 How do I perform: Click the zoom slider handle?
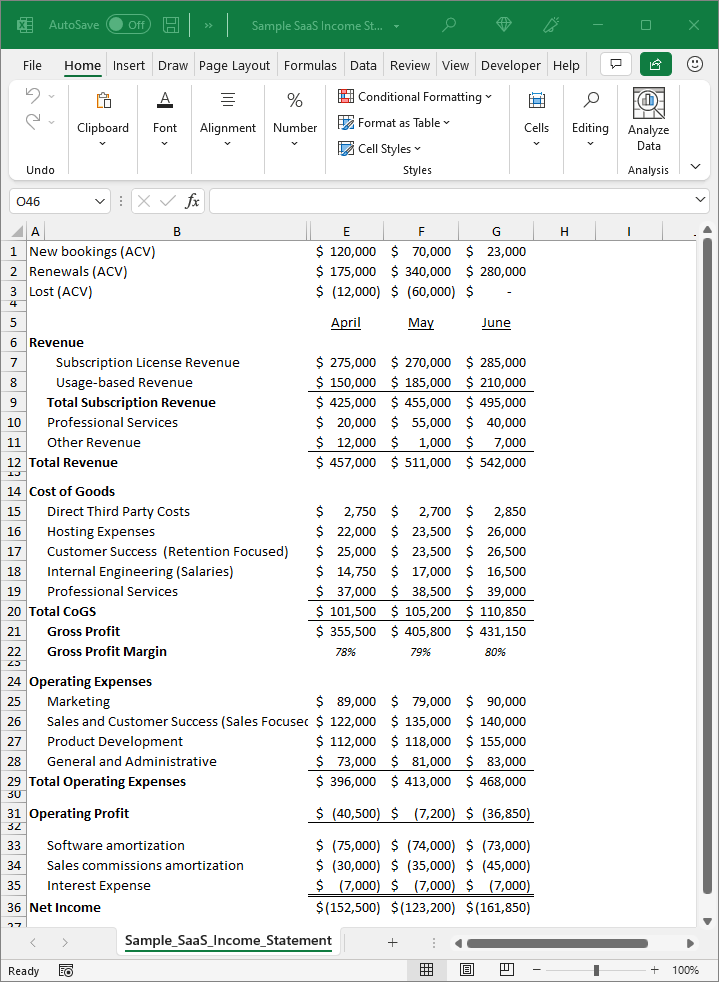(596, 970)
